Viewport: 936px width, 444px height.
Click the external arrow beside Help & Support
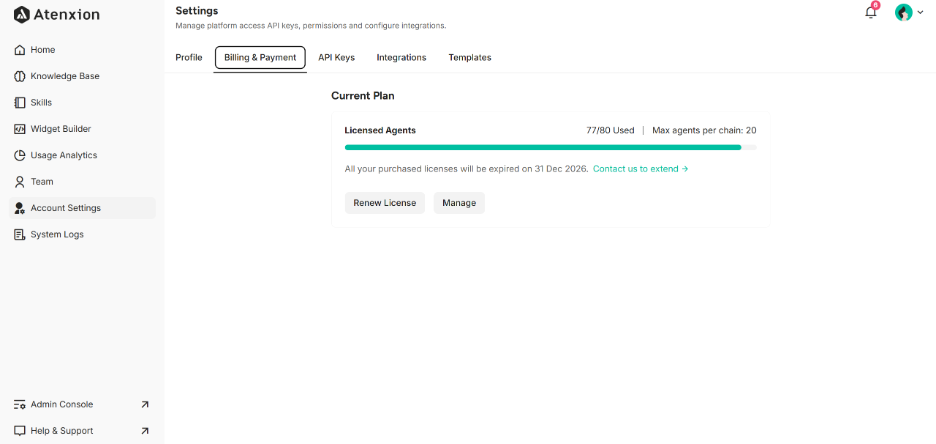coord(144,431)
